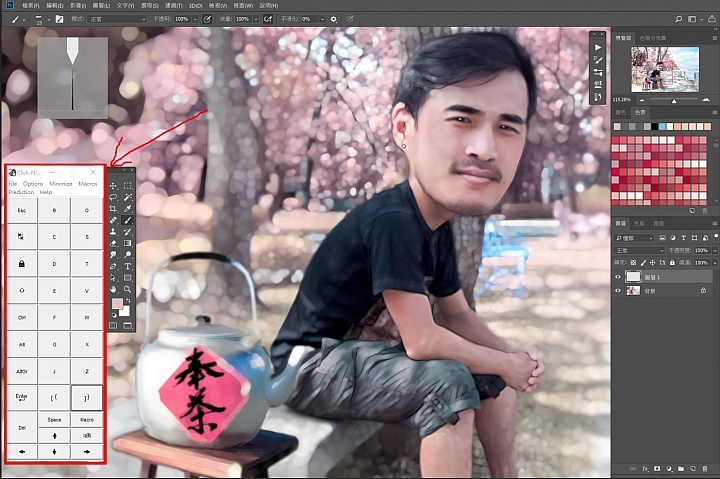The image size is (720, 479).
Task: Click the black swatch in recent colors
Action: coord(655,126)
